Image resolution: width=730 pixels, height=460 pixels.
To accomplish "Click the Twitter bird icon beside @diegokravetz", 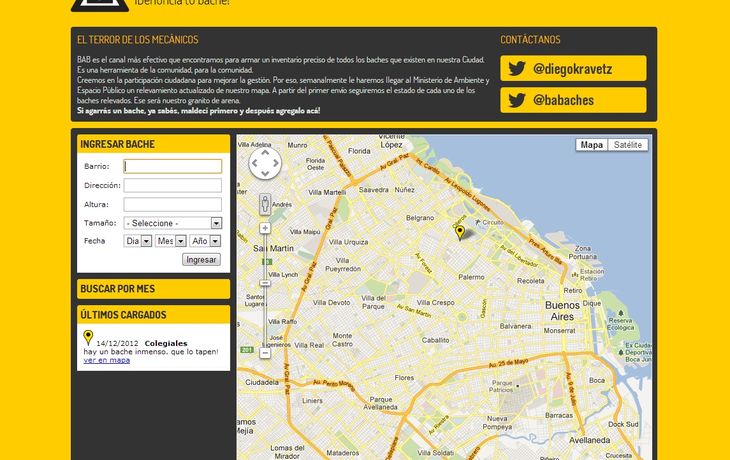I will pyautogui.click(x=517, y=68).
